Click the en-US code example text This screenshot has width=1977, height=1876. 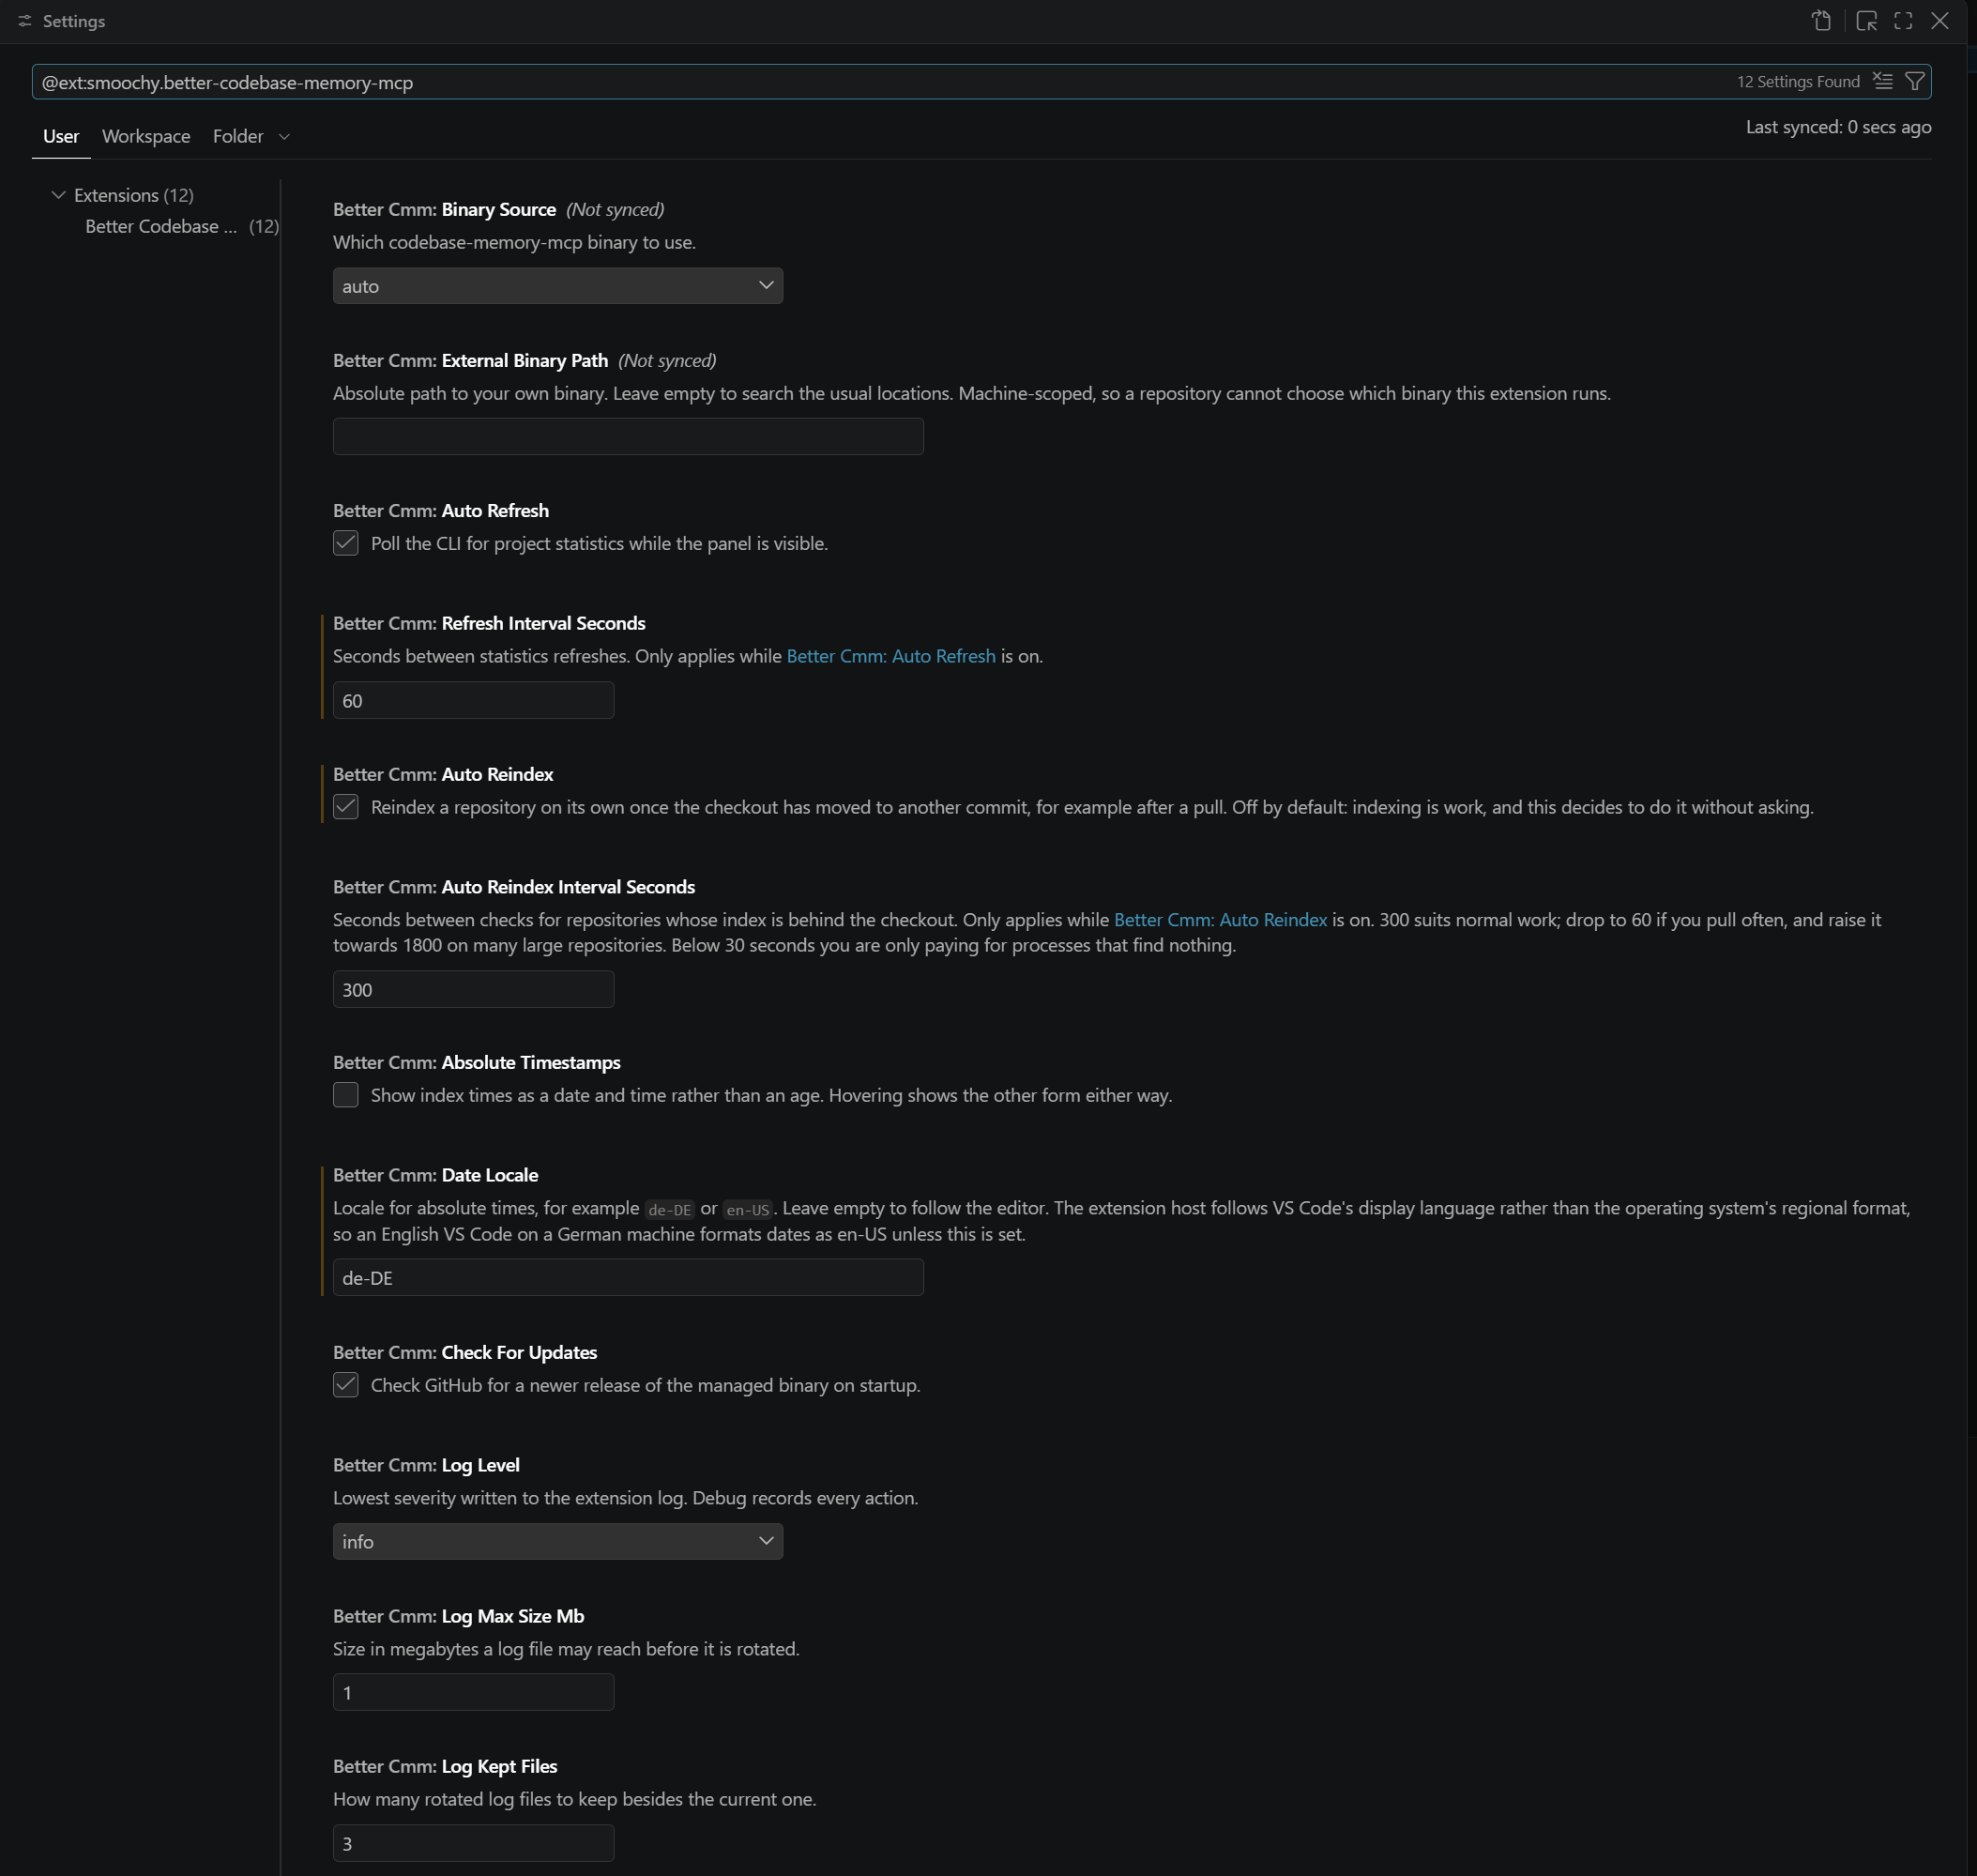click(748, 1209)
